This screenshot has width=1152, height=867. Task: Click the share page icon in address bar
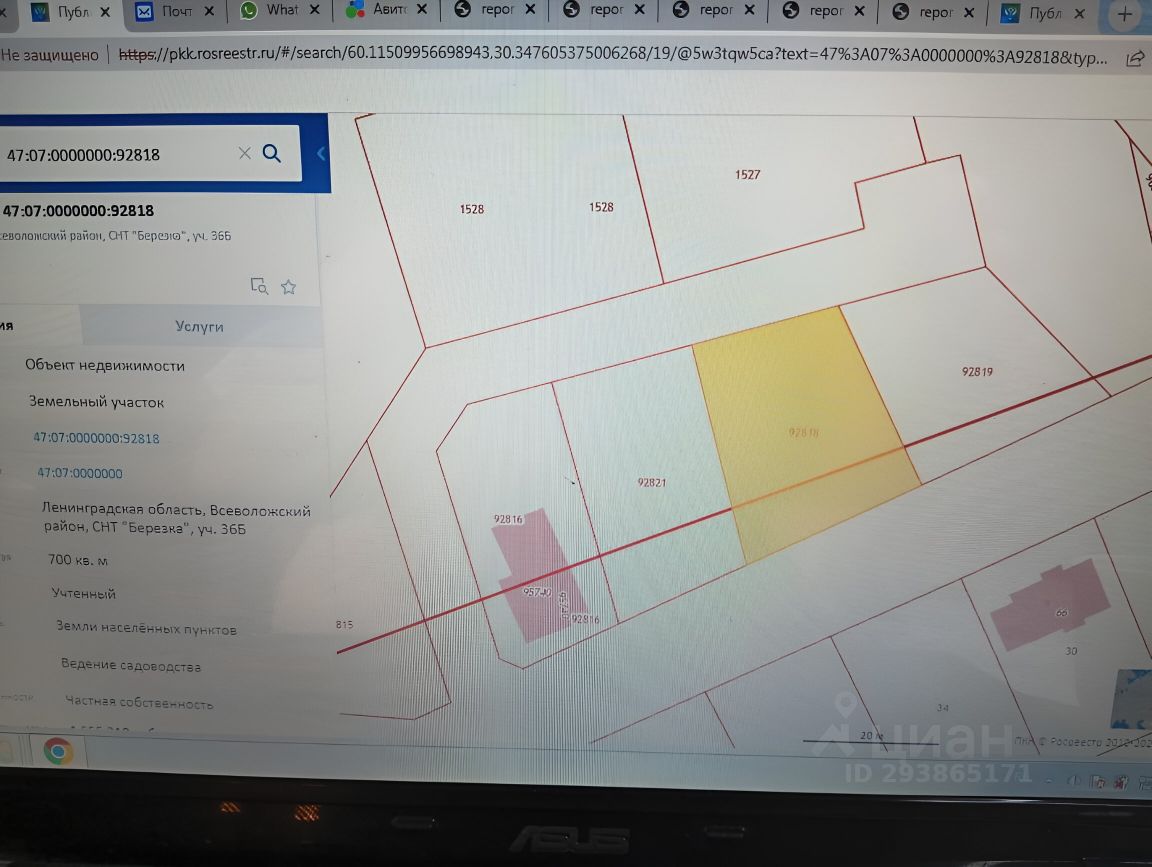coord(1135,59)
